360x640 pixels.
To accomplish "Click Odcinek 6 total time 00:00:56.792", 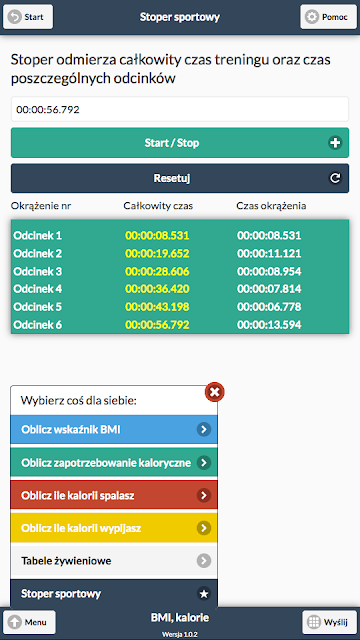I will (x=157, y=325).
